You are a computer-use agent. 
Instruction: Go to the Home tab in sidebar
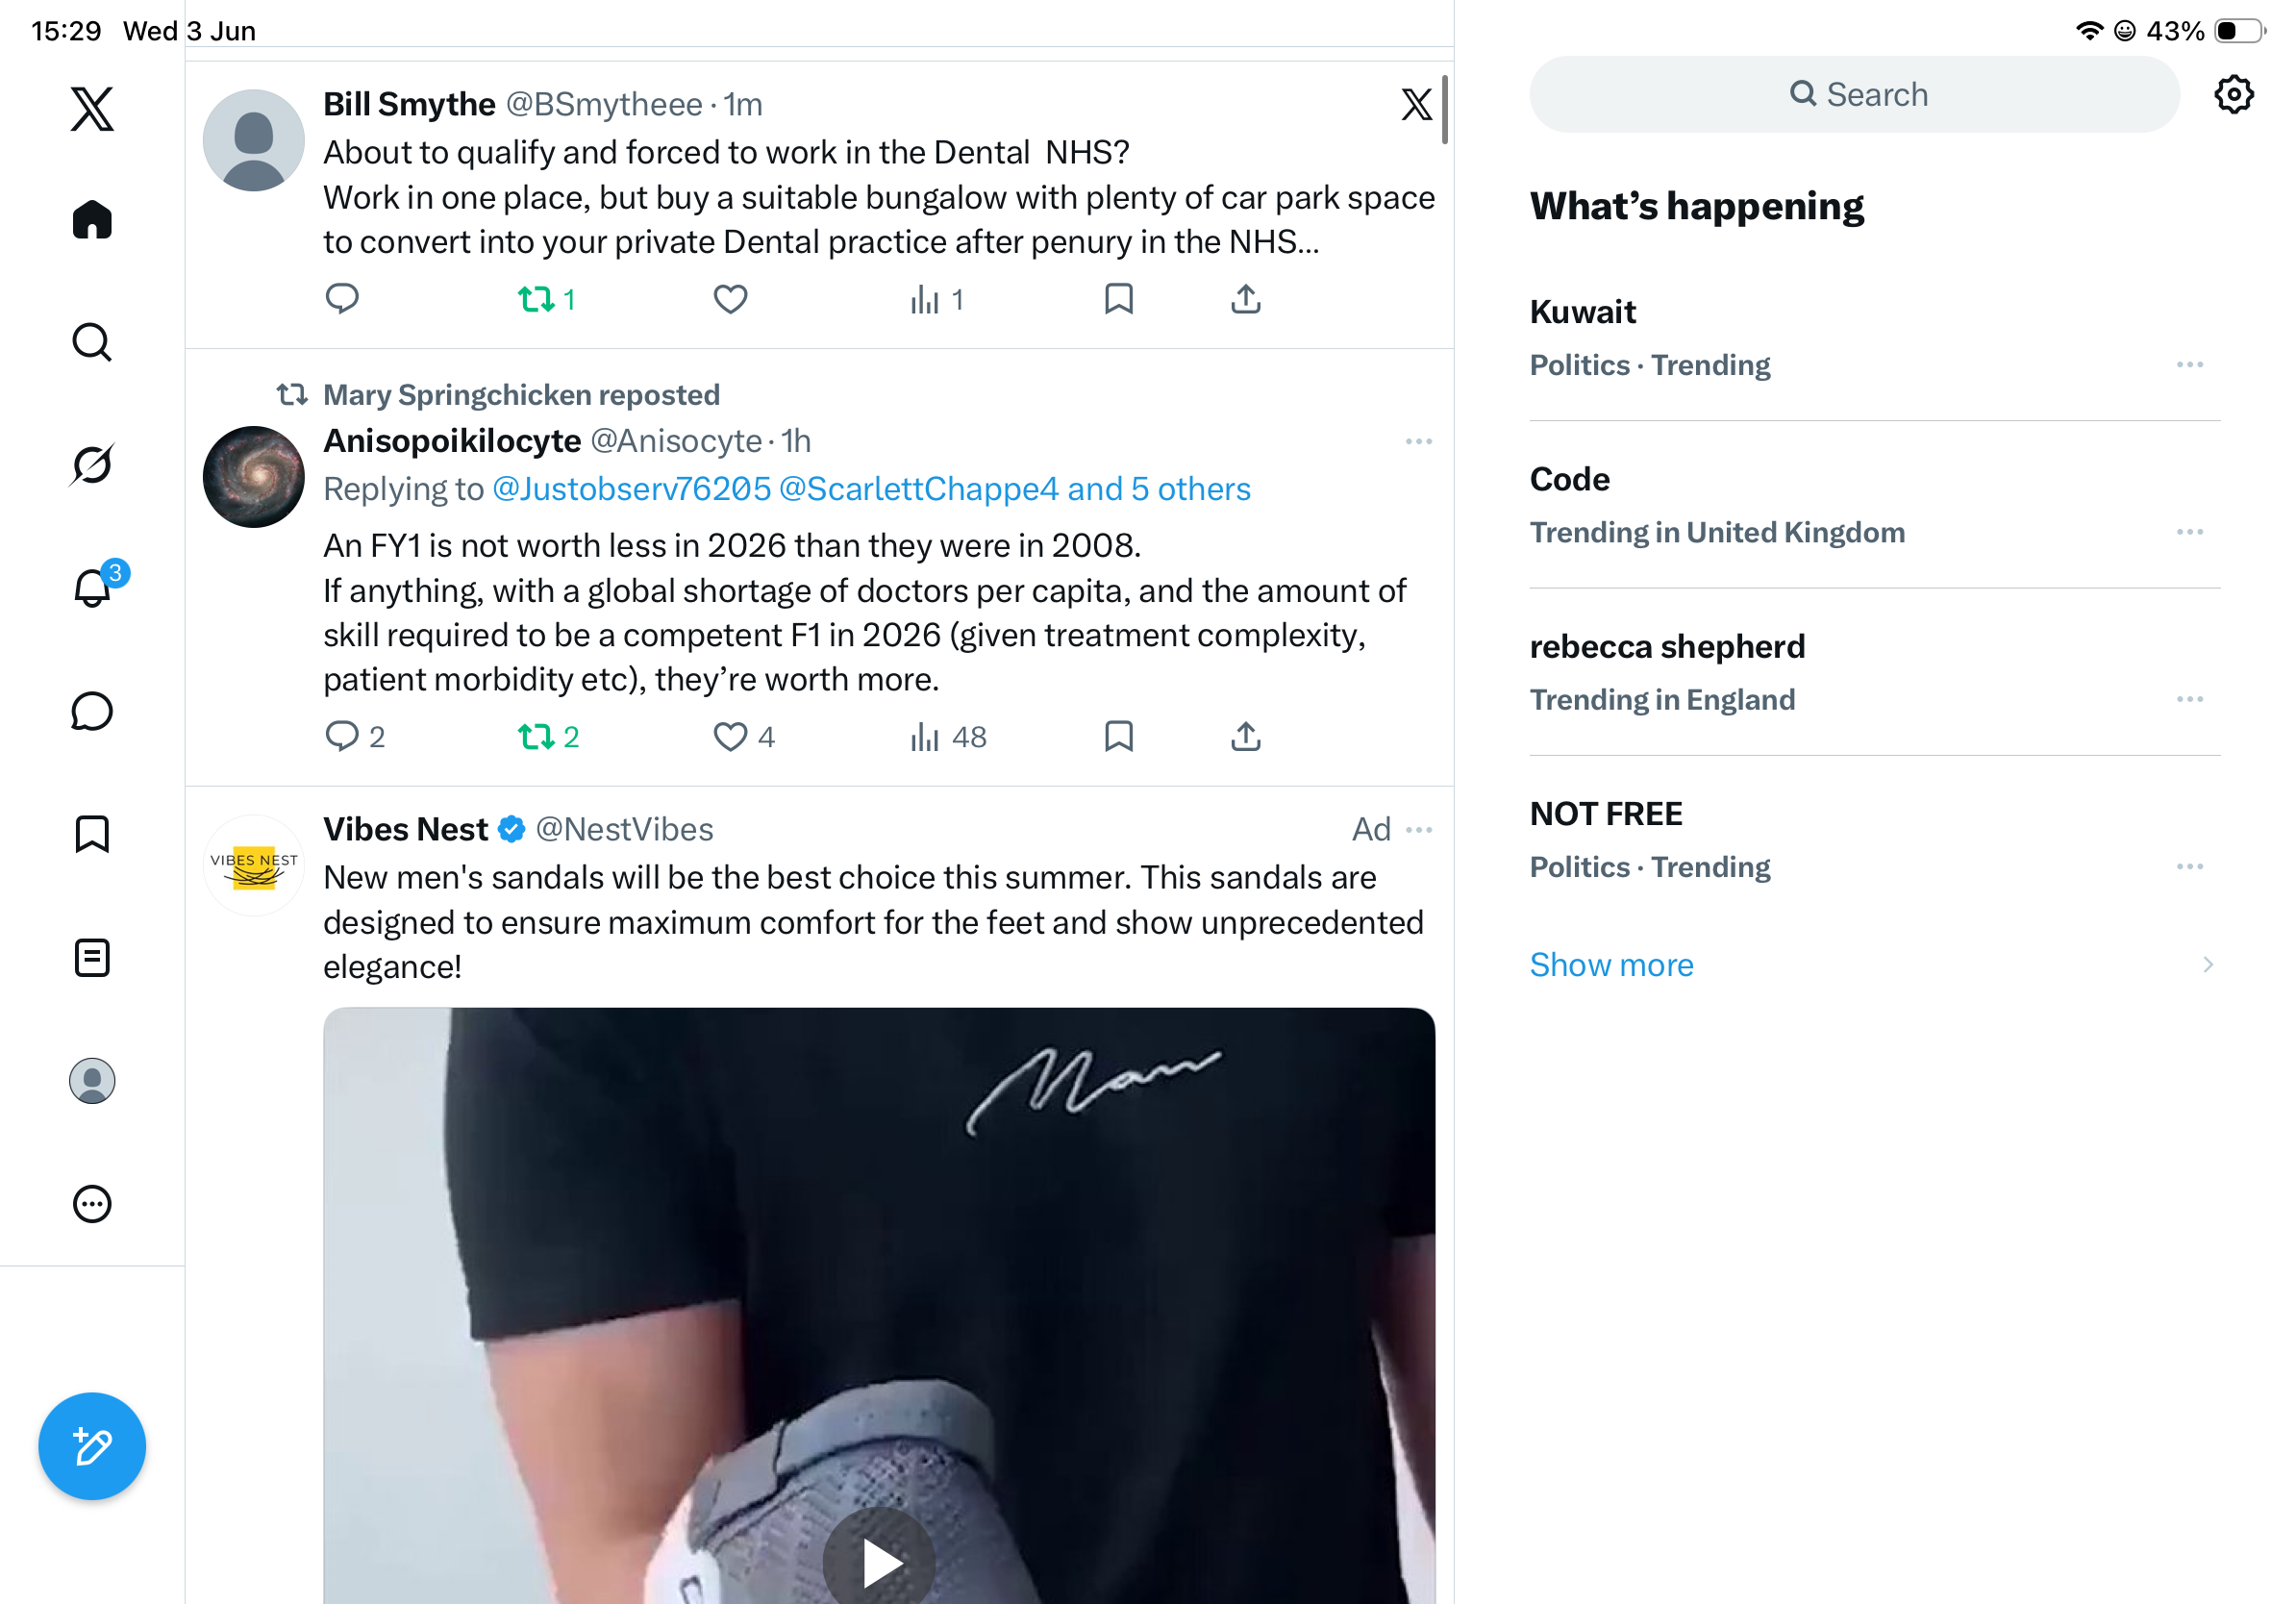(92, 219)
